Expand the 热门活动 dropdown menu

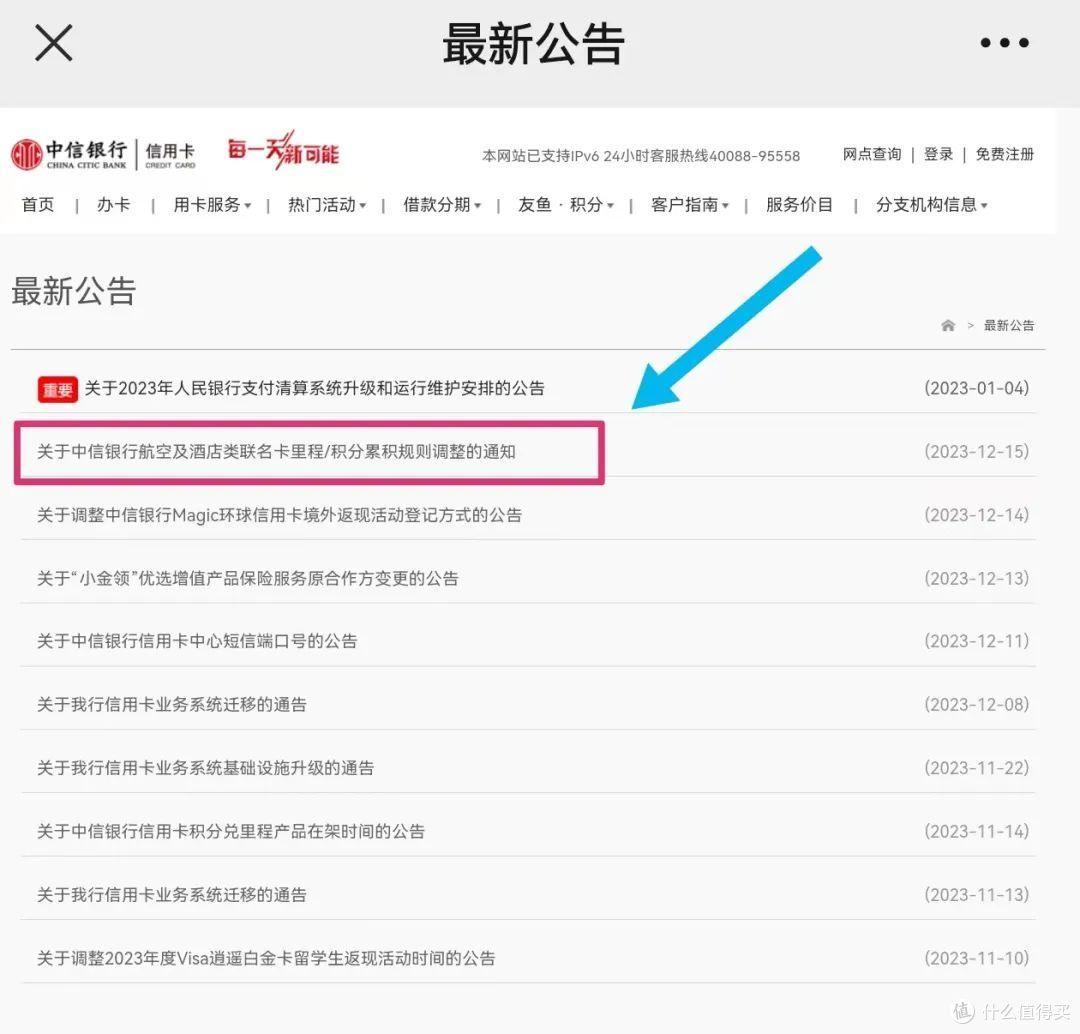(x=327, y=205)
